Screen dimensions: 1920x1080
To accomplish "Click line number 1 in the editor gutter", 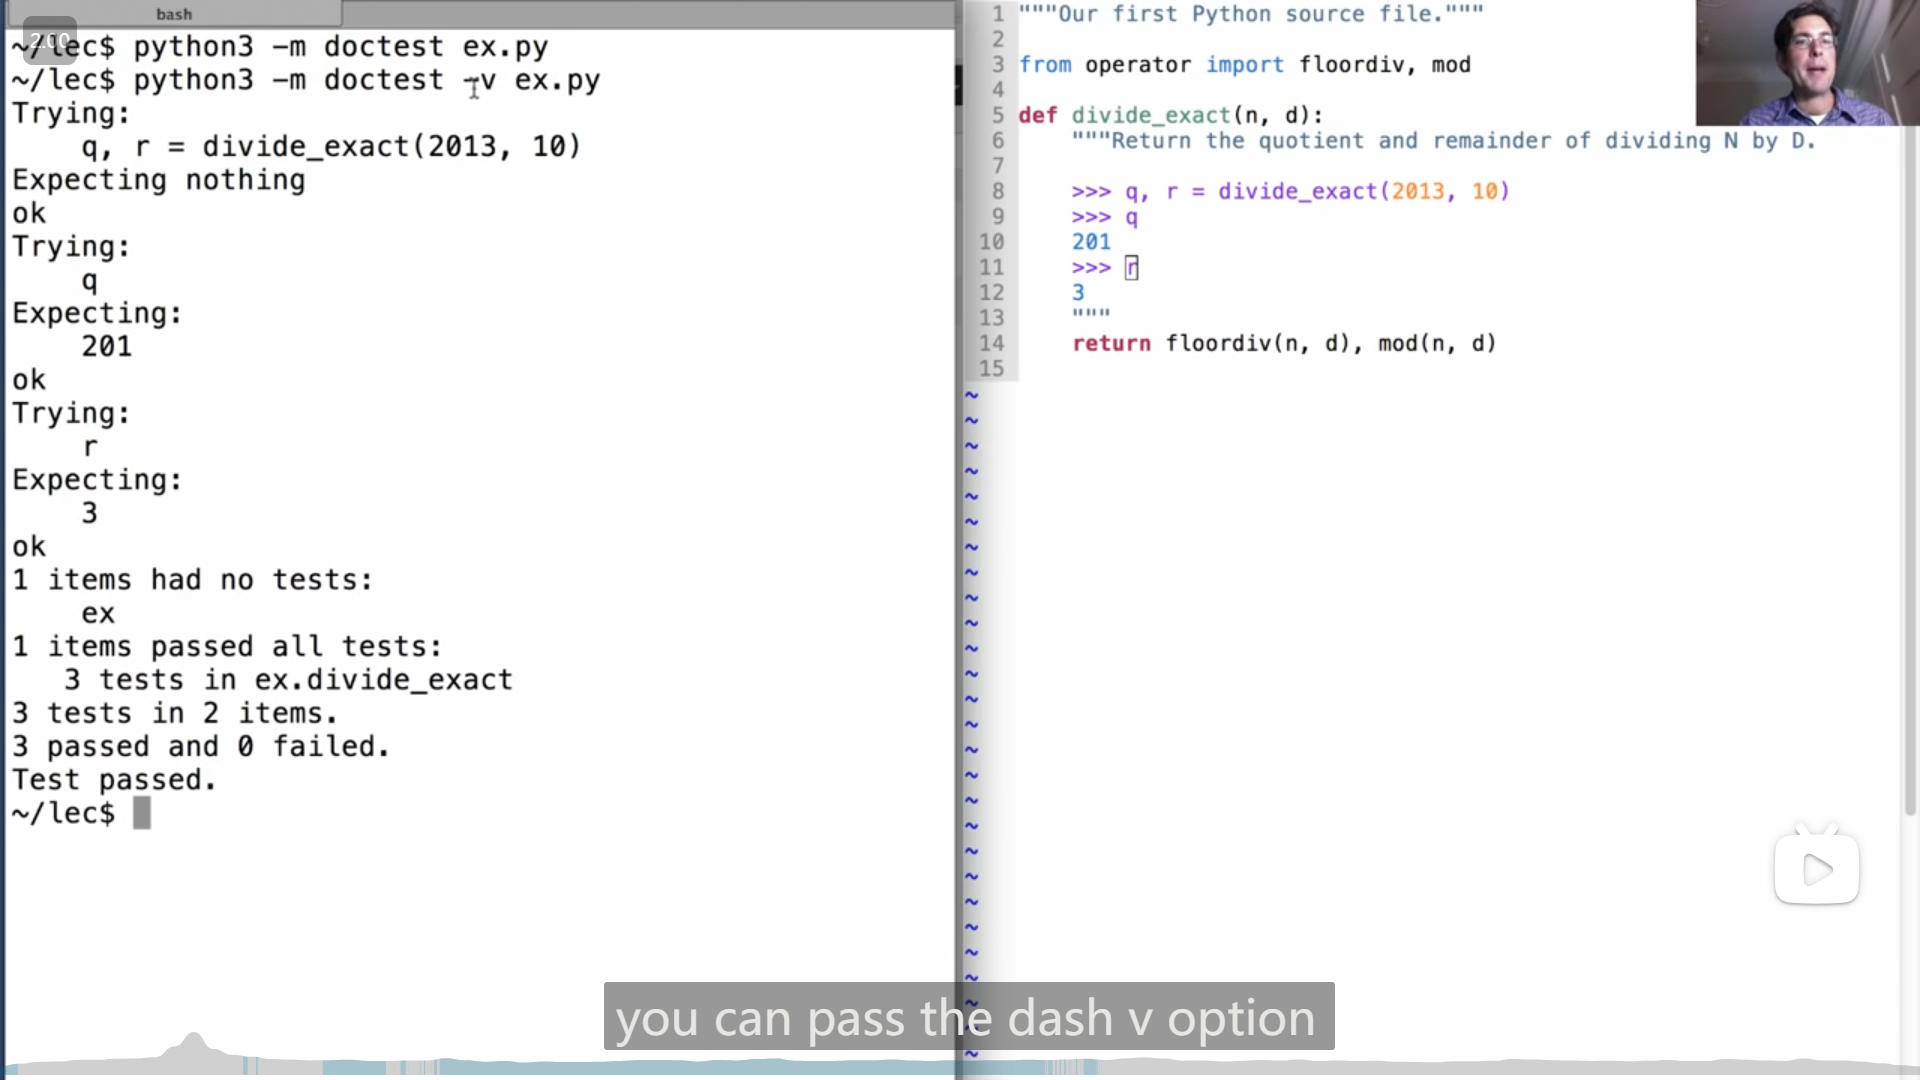I will point(997,14).
